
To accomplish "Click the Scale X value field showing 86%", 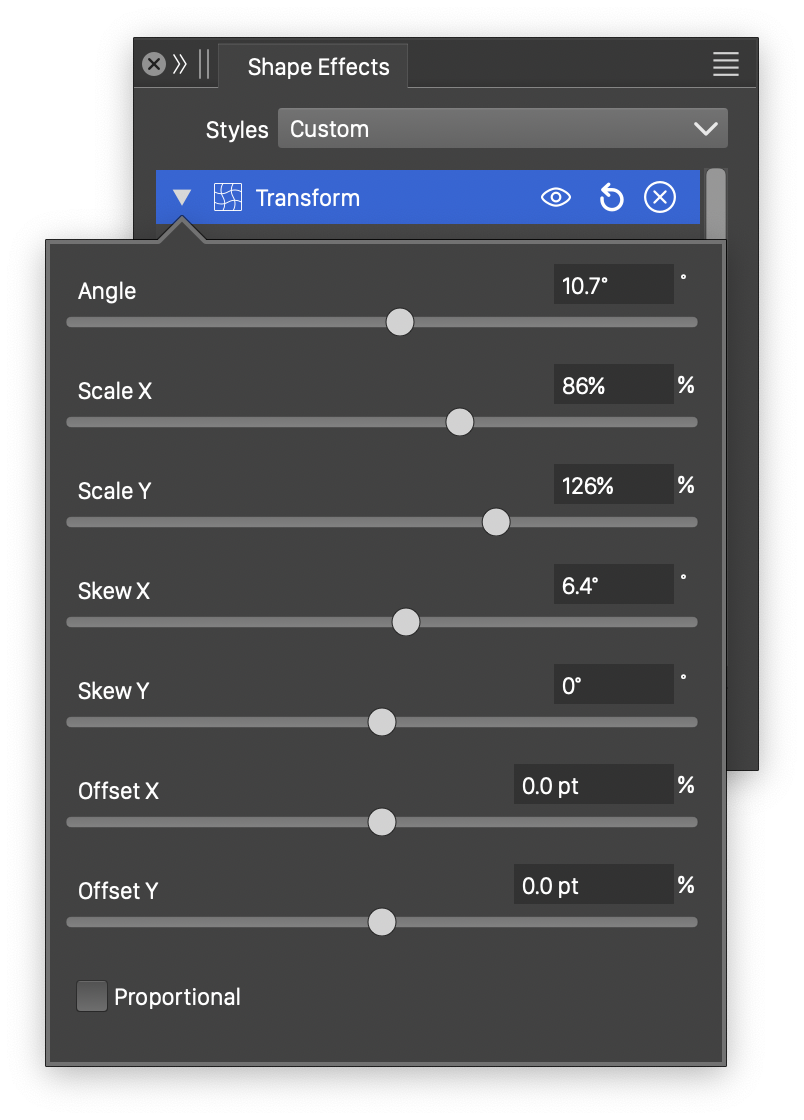I will click(x=613, y=385).
